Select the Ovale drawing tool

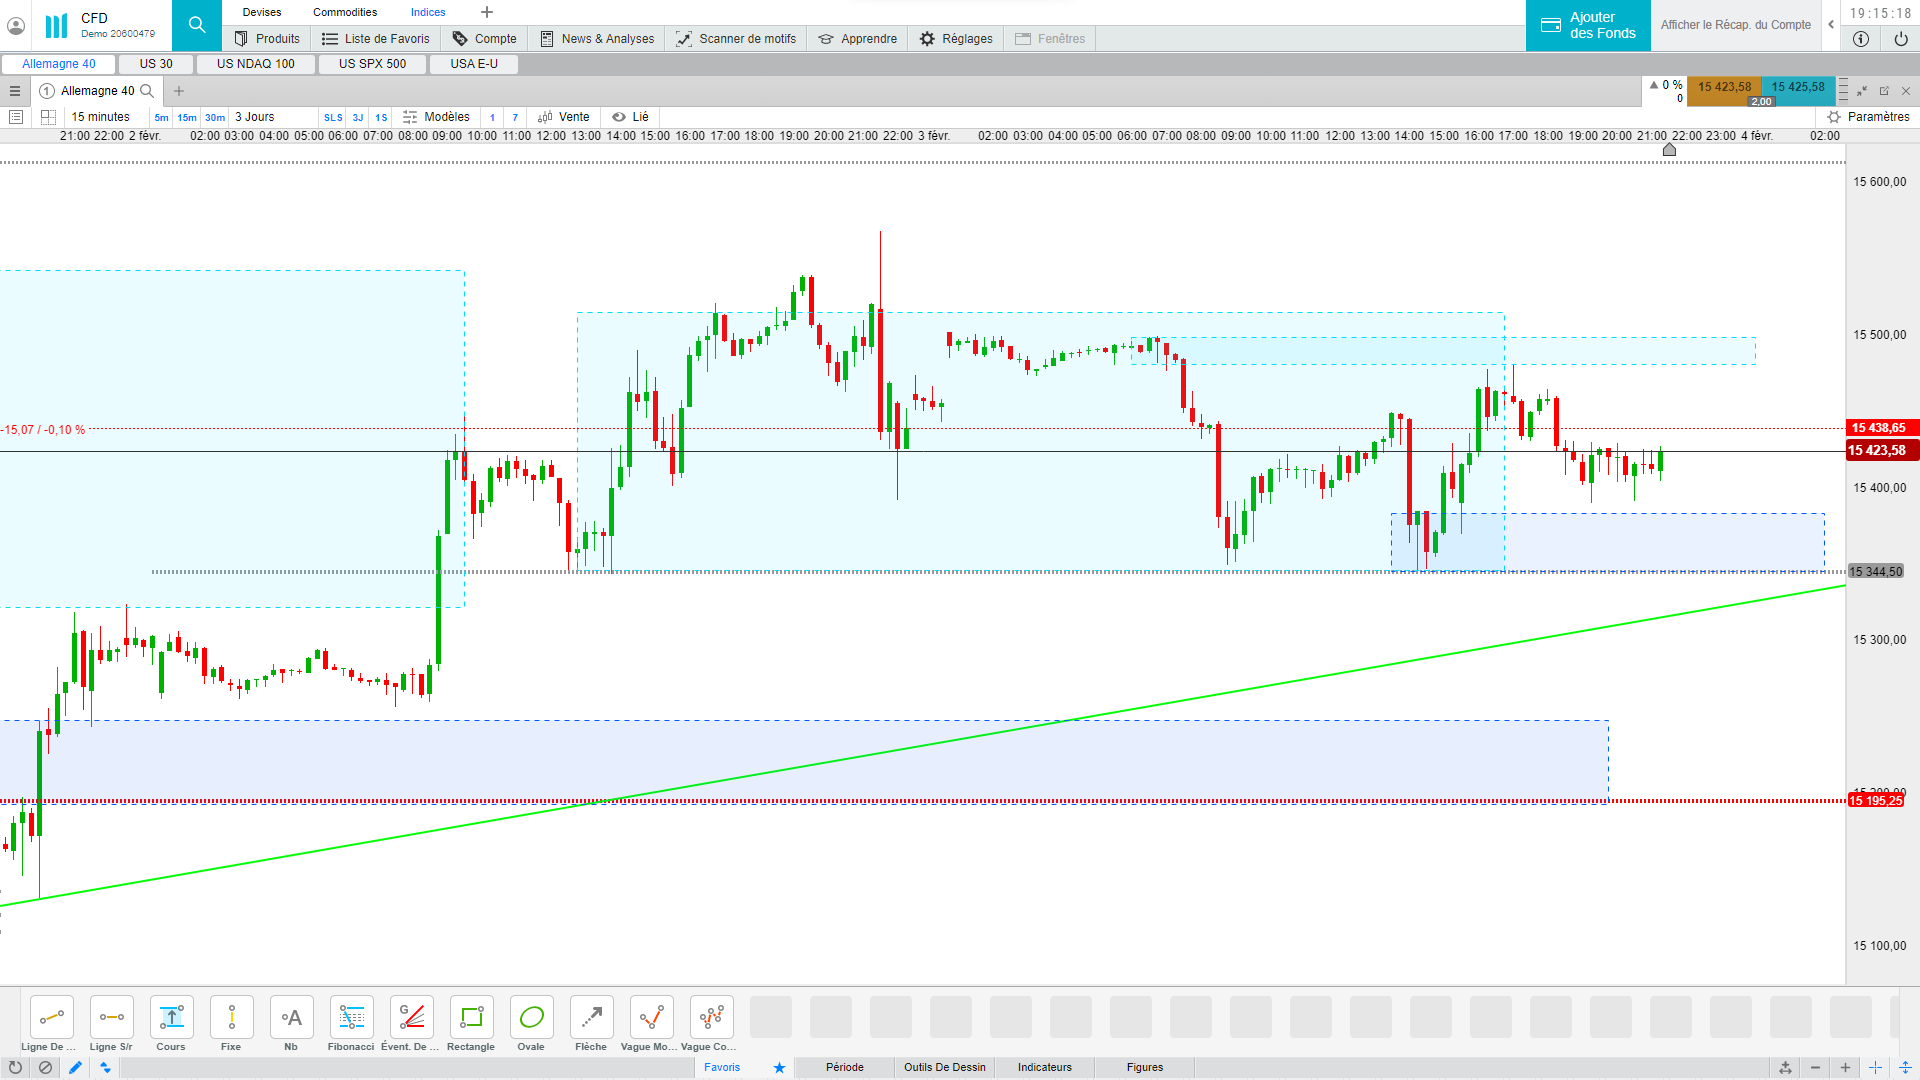(531, 1018)
